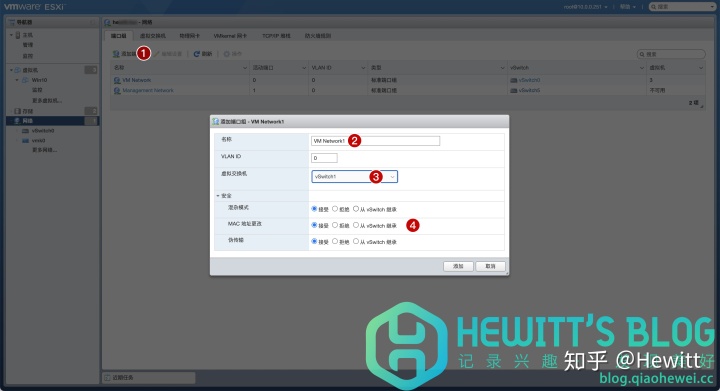The image size is (720, 391).
Task: Click the Navigator panel collapse icon
Action: click(x=93, y=22)
